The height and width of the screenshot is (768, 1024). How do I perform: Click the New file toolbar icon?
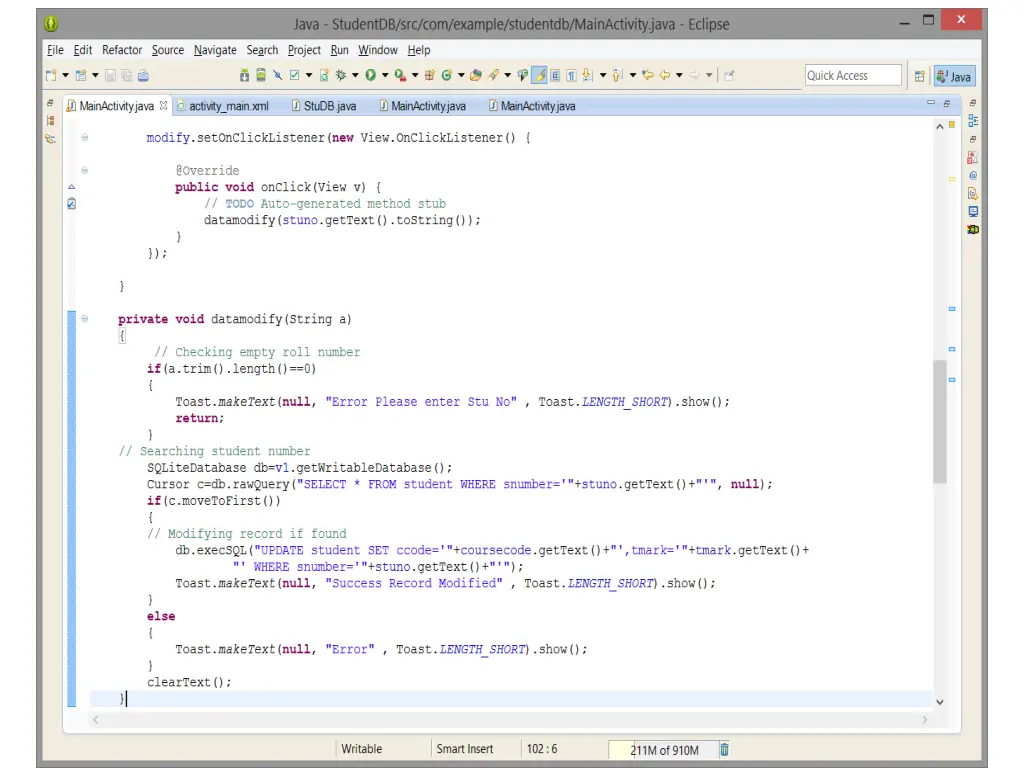tap(51, 76)
